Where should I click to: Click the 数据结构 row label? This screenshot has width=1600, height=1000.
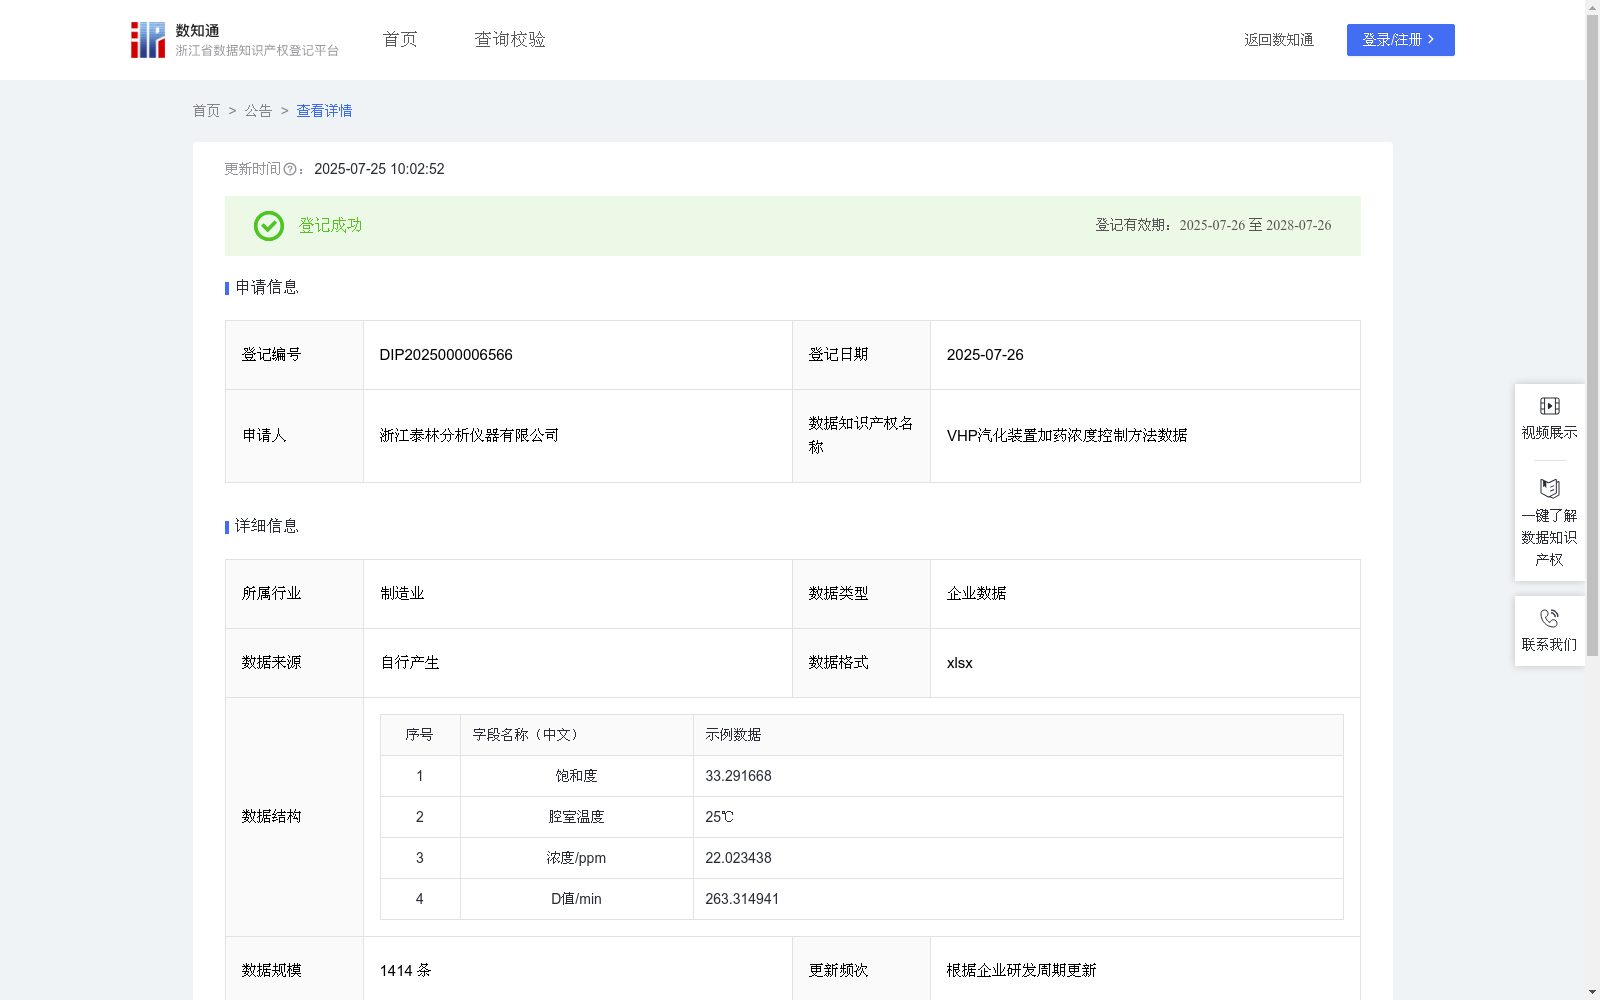(x=271, y=817)
